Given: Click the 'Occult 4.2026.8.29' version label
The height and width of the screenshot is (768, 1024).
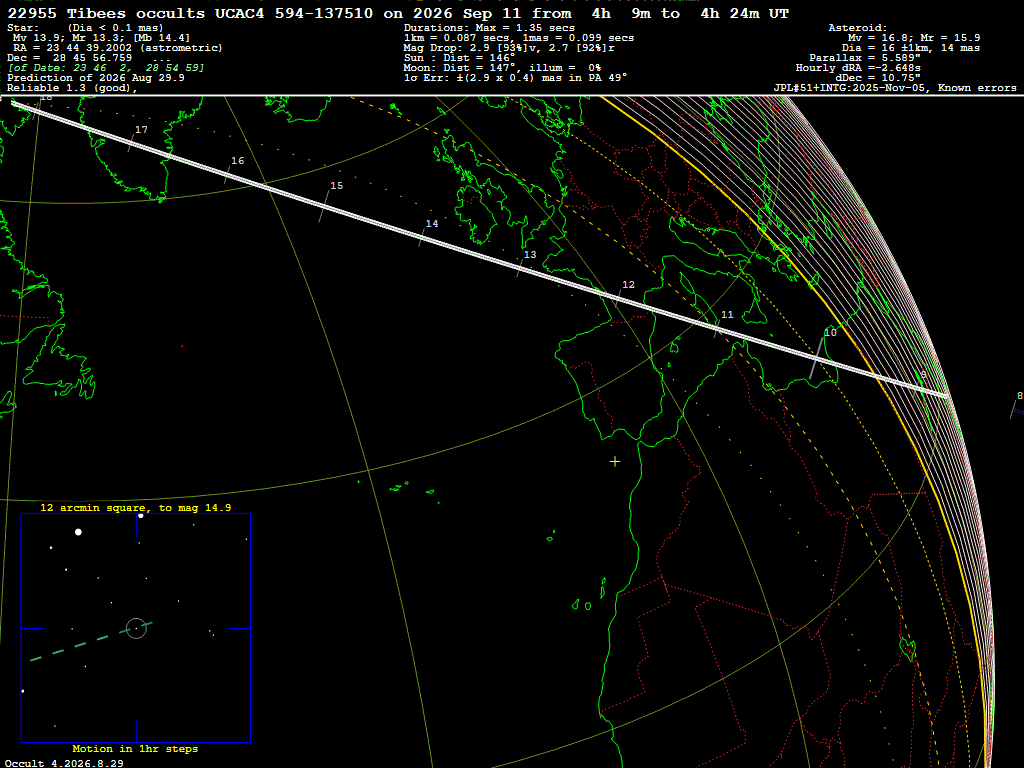Looking at the screenshot, I should click(64, 763).
